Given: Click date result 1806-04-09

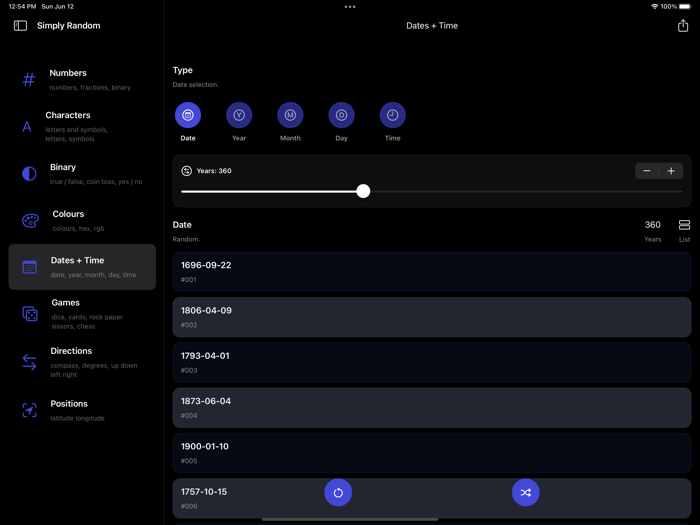Looking at the screenshot, I should (432, 317).
